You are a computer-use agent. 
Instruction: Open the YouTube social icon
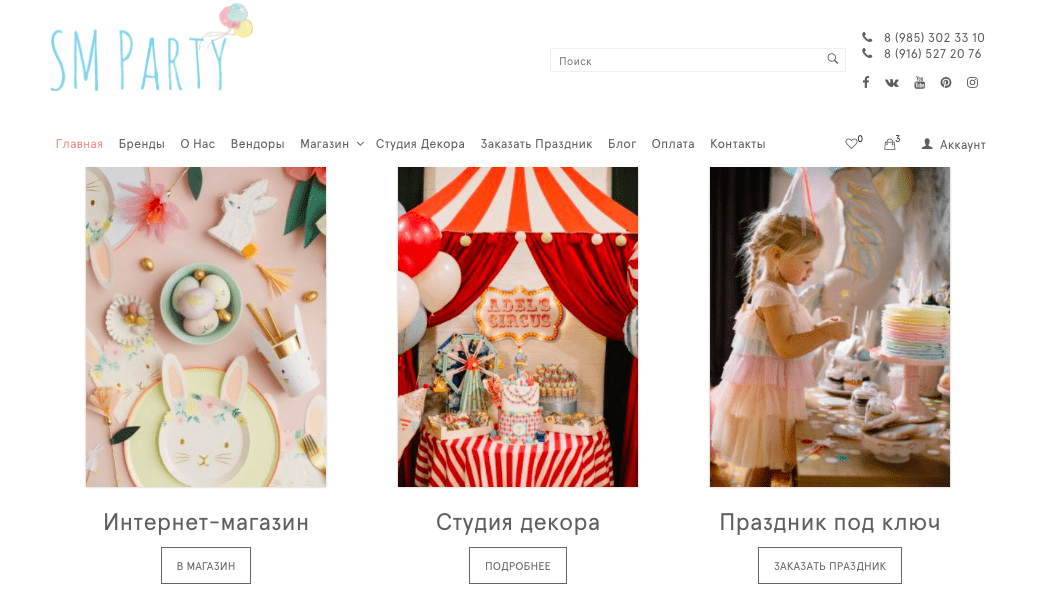click(920, 82)
